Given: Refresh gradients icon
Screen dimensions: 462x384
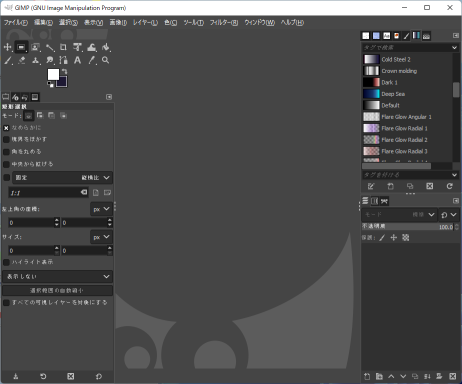Looking at the screenshot, I should click(449, 186).
